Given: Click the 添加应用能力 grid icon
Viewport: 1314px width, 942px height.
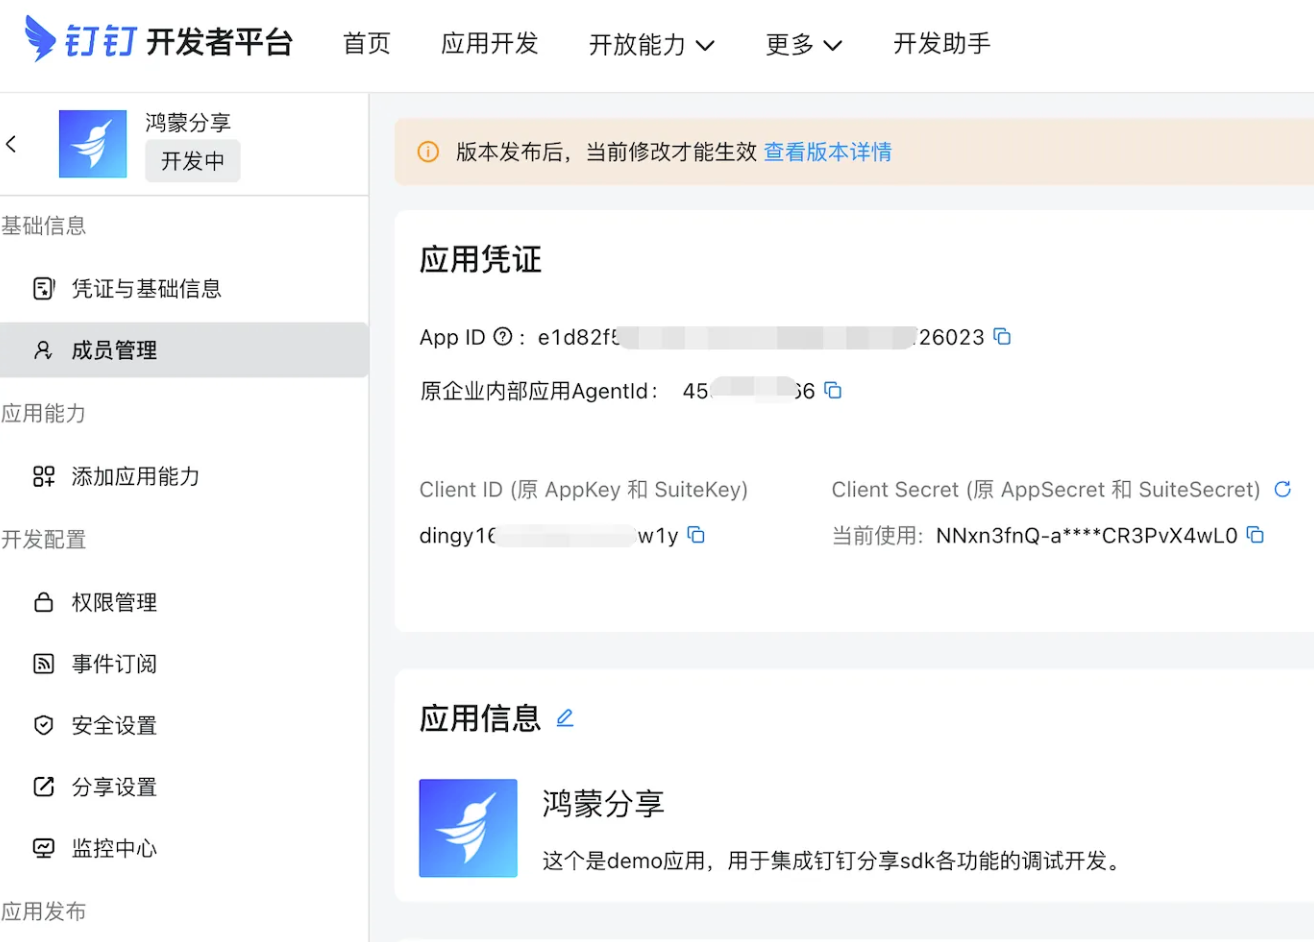Looking at the screenshot, I should point(44,476).
